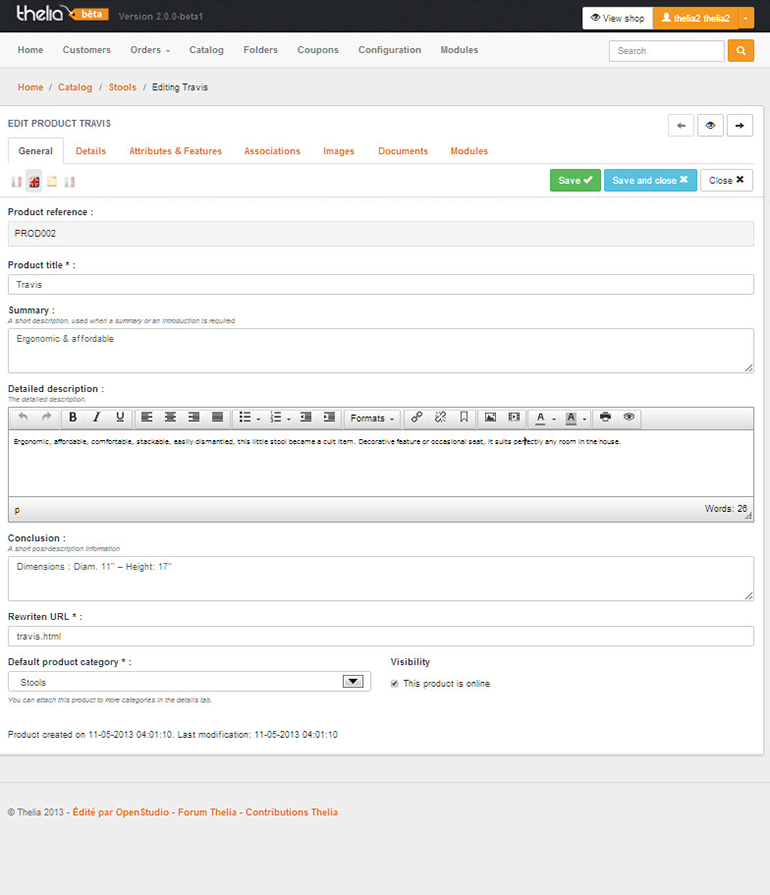This screenshot has height=895, width=770.
Task: Go to the next product using right arrow
Action: 740,125
